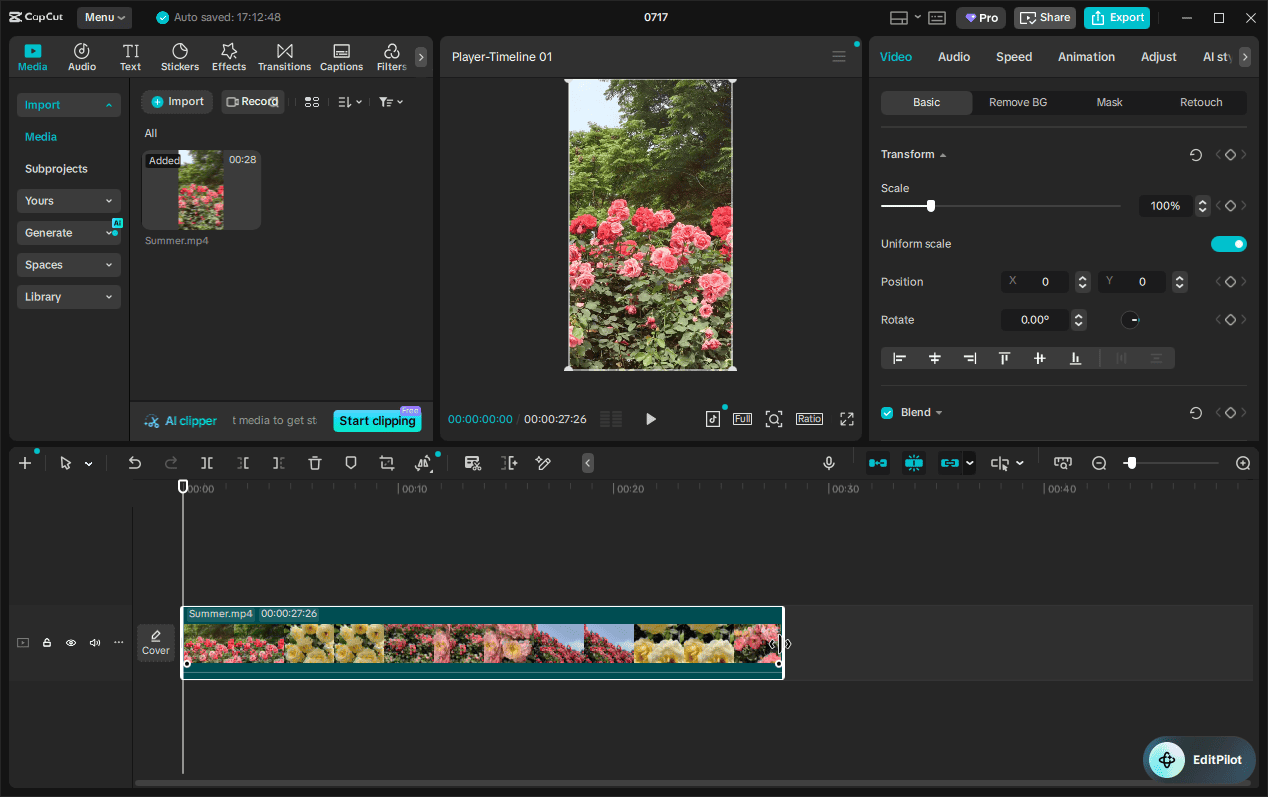Click the Rotate dial knob
The height and width of the screenshot is (797, 1268).
(1130, 320)
